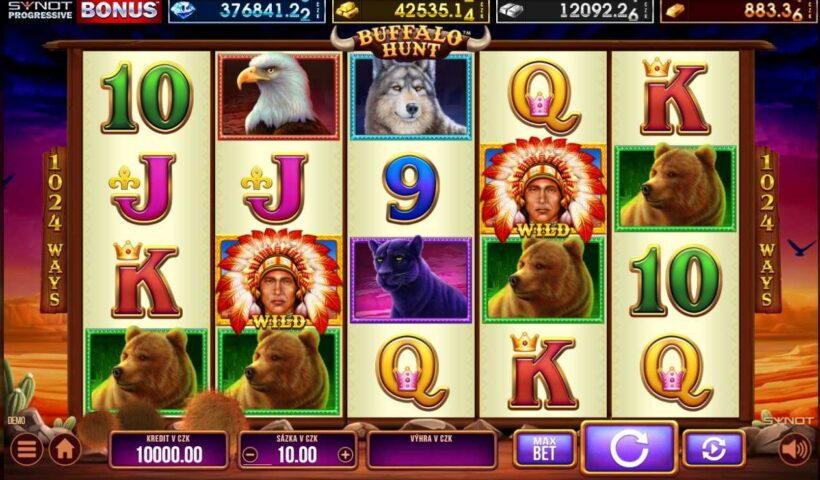Increase the bet with the plus icon
Image resolution: width=820 pixels, height=480 pixels.
coord(345,455)
